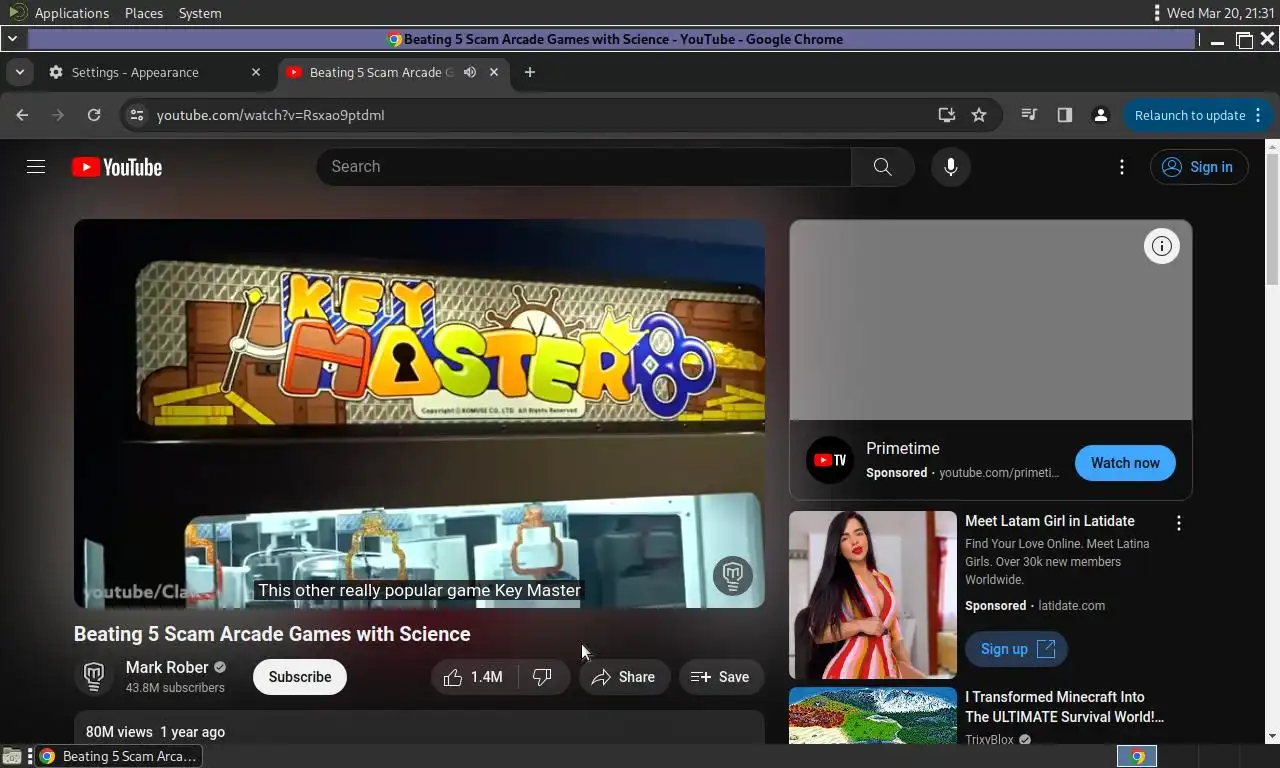Reload the current page
1280x768 pixels.
tap(94, 115)
